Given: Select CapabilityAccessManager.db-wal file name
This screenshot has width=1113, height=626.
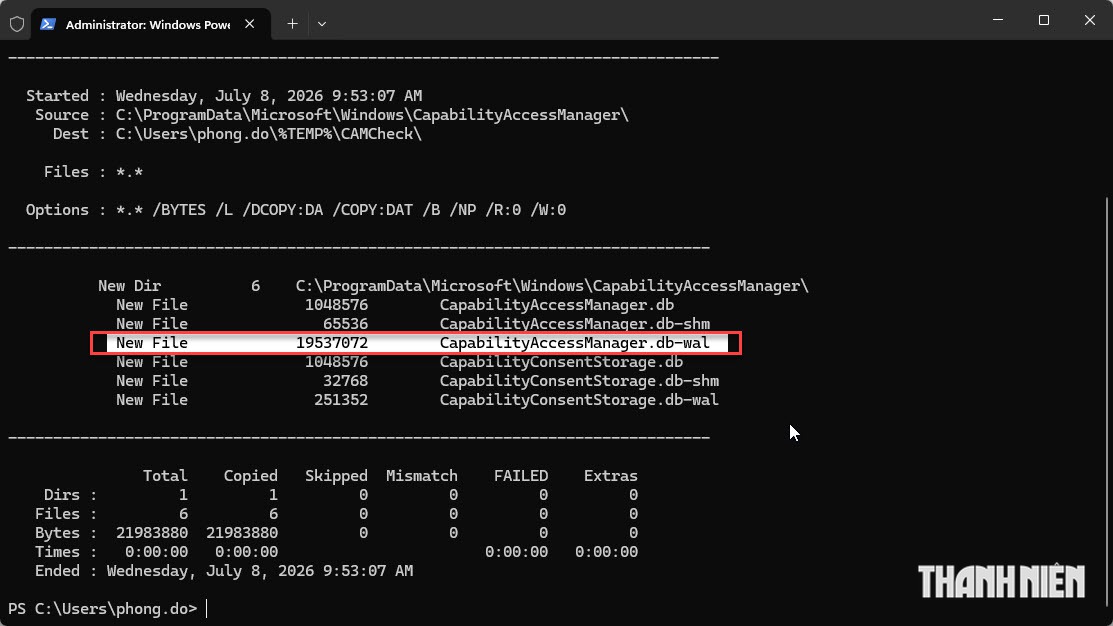Looking at the screenshot, I should pos(574,343).
